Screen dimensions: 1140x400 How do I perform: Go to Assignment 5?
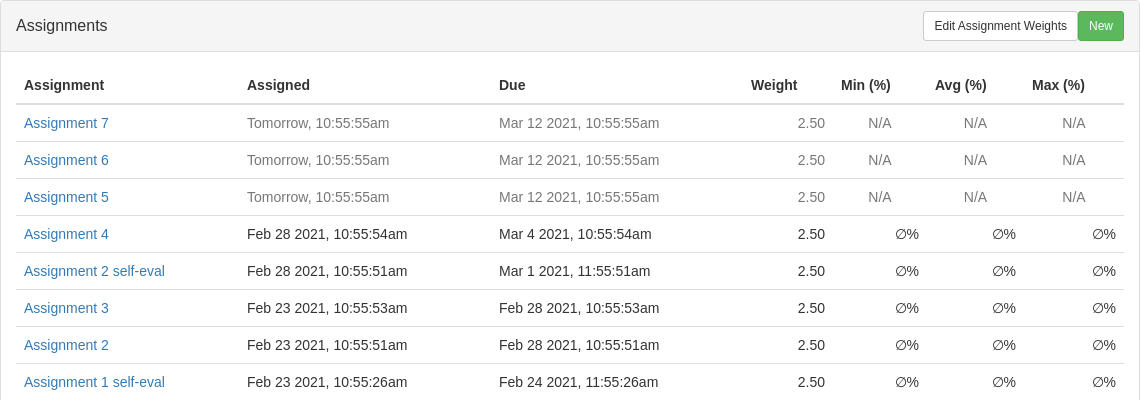pos(66,197)
